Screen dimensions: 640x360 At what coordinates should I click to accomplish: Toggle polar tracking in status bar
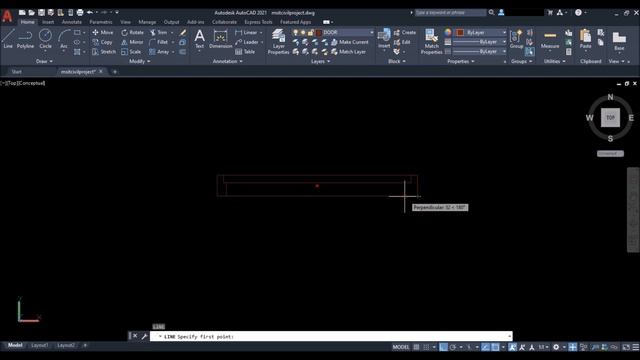click(x=453, y=347)
